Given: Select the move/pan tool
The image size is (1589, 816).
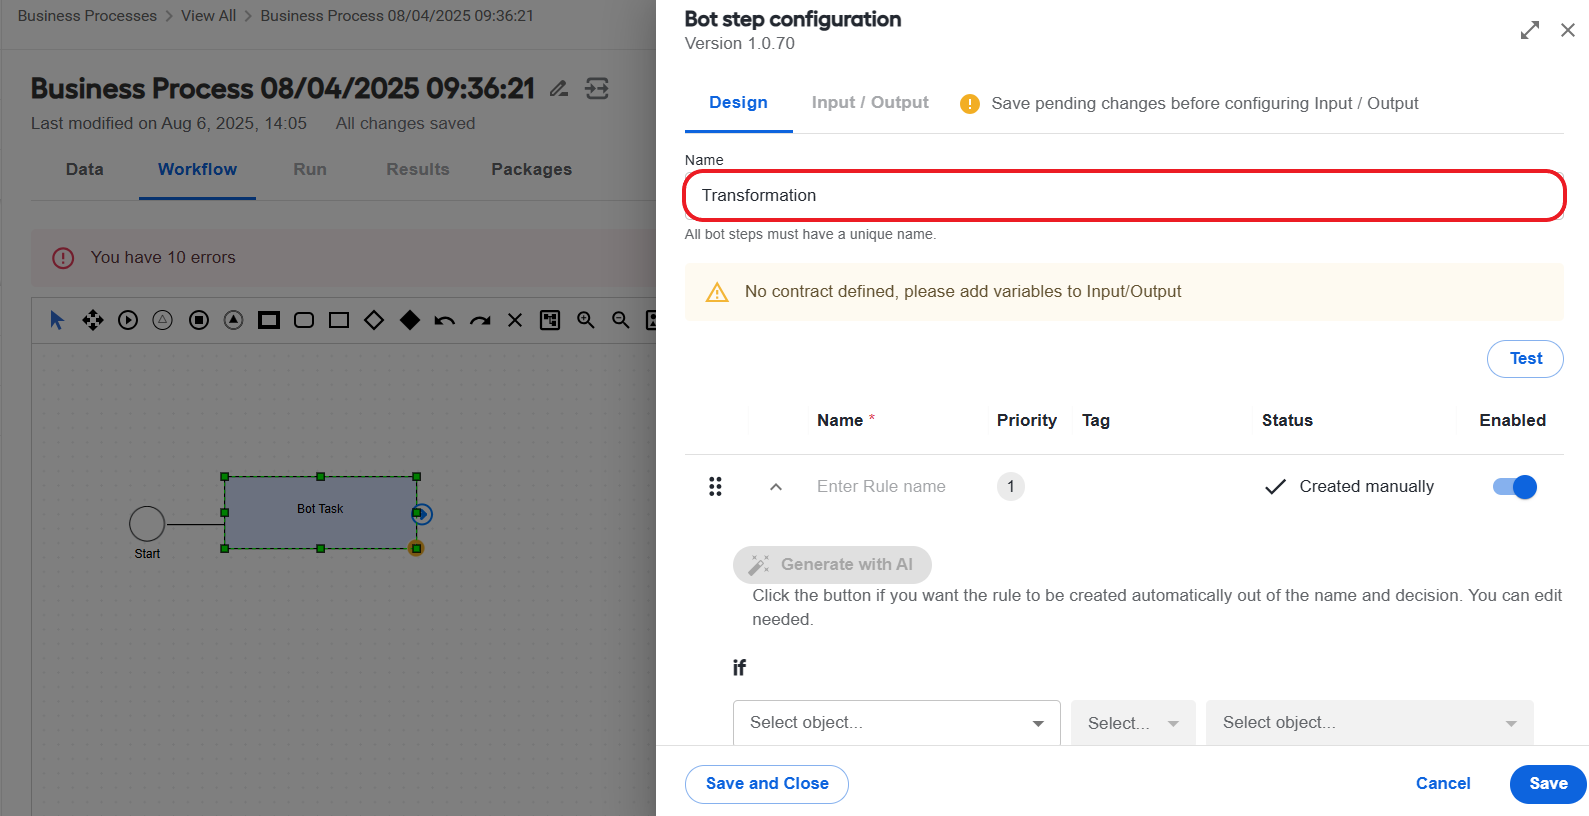Looking at the screenshot, I should coord(93,320).
